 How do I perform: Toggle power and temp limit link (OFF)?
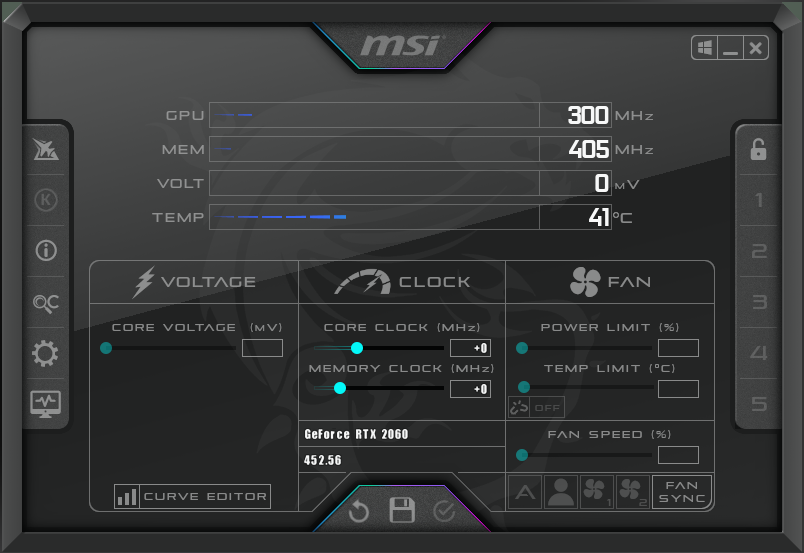coord(537,407)
